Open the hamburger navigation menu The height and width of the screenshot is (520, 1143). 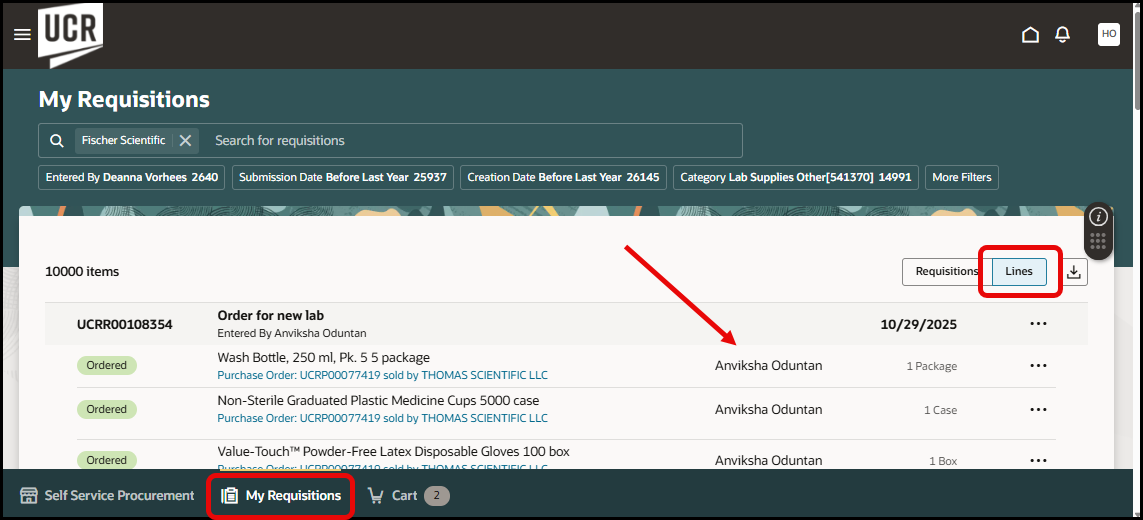pos(22,35)
